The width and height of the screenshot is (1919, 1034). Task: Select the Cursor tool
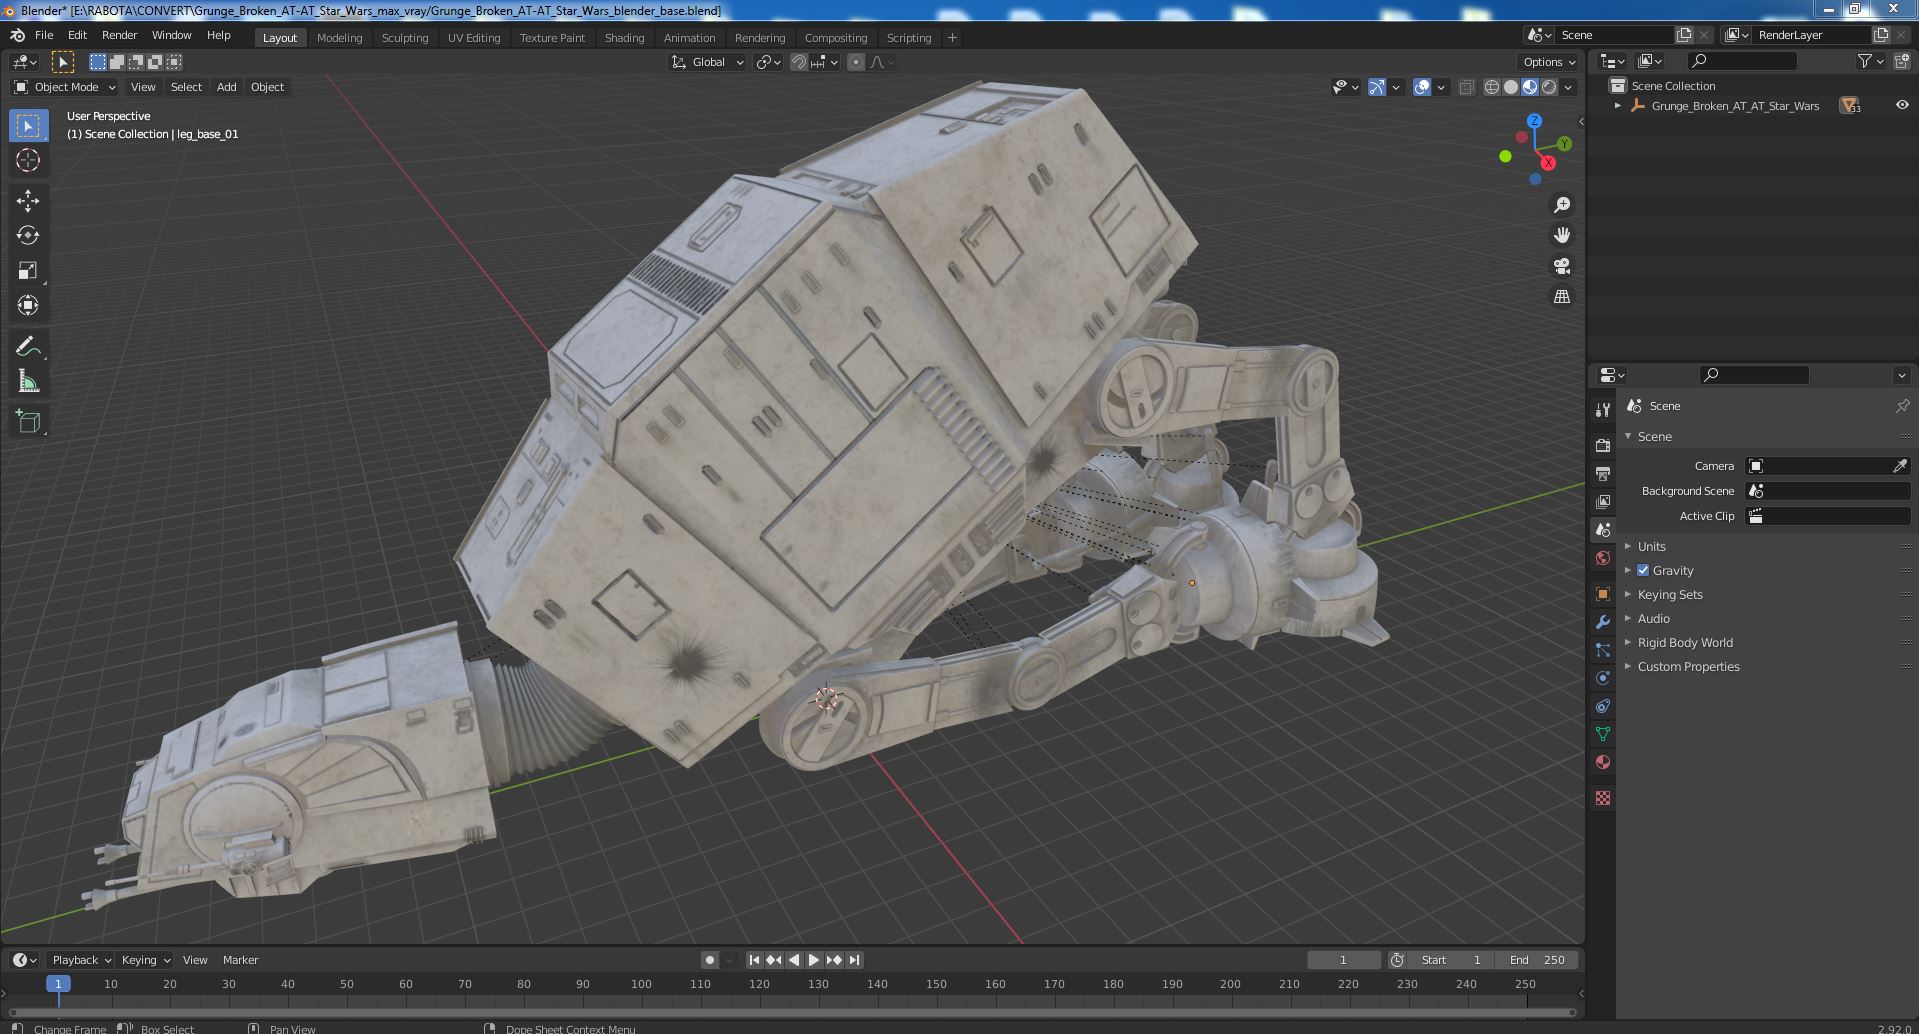pyautogui.click(x=28, y=160)
